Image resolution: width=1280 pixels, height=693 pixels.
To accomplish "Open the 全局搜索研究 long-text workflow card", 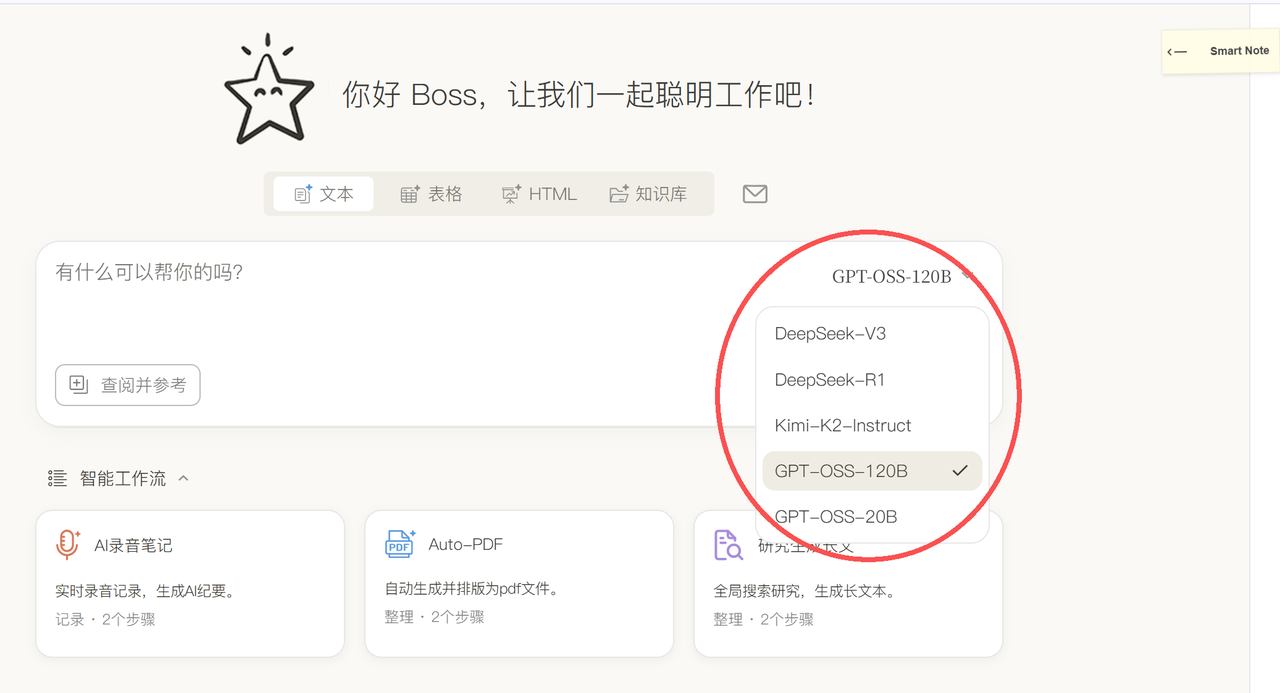I will click(848, 584).
